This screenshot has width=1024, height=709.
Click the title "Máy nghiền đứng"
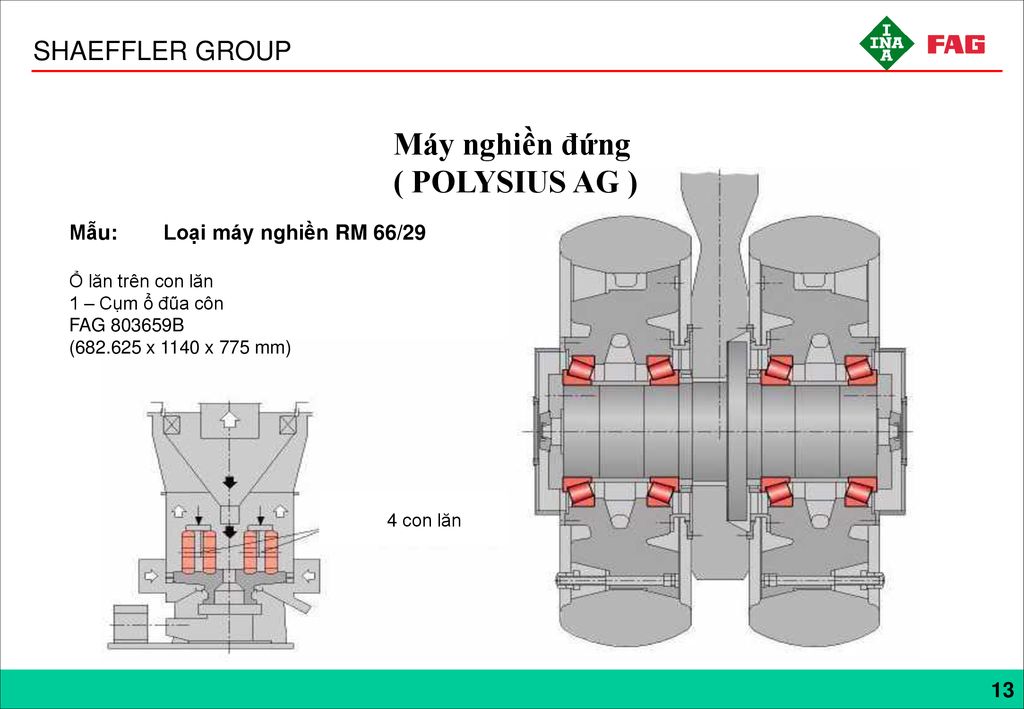tap(513, 145)
